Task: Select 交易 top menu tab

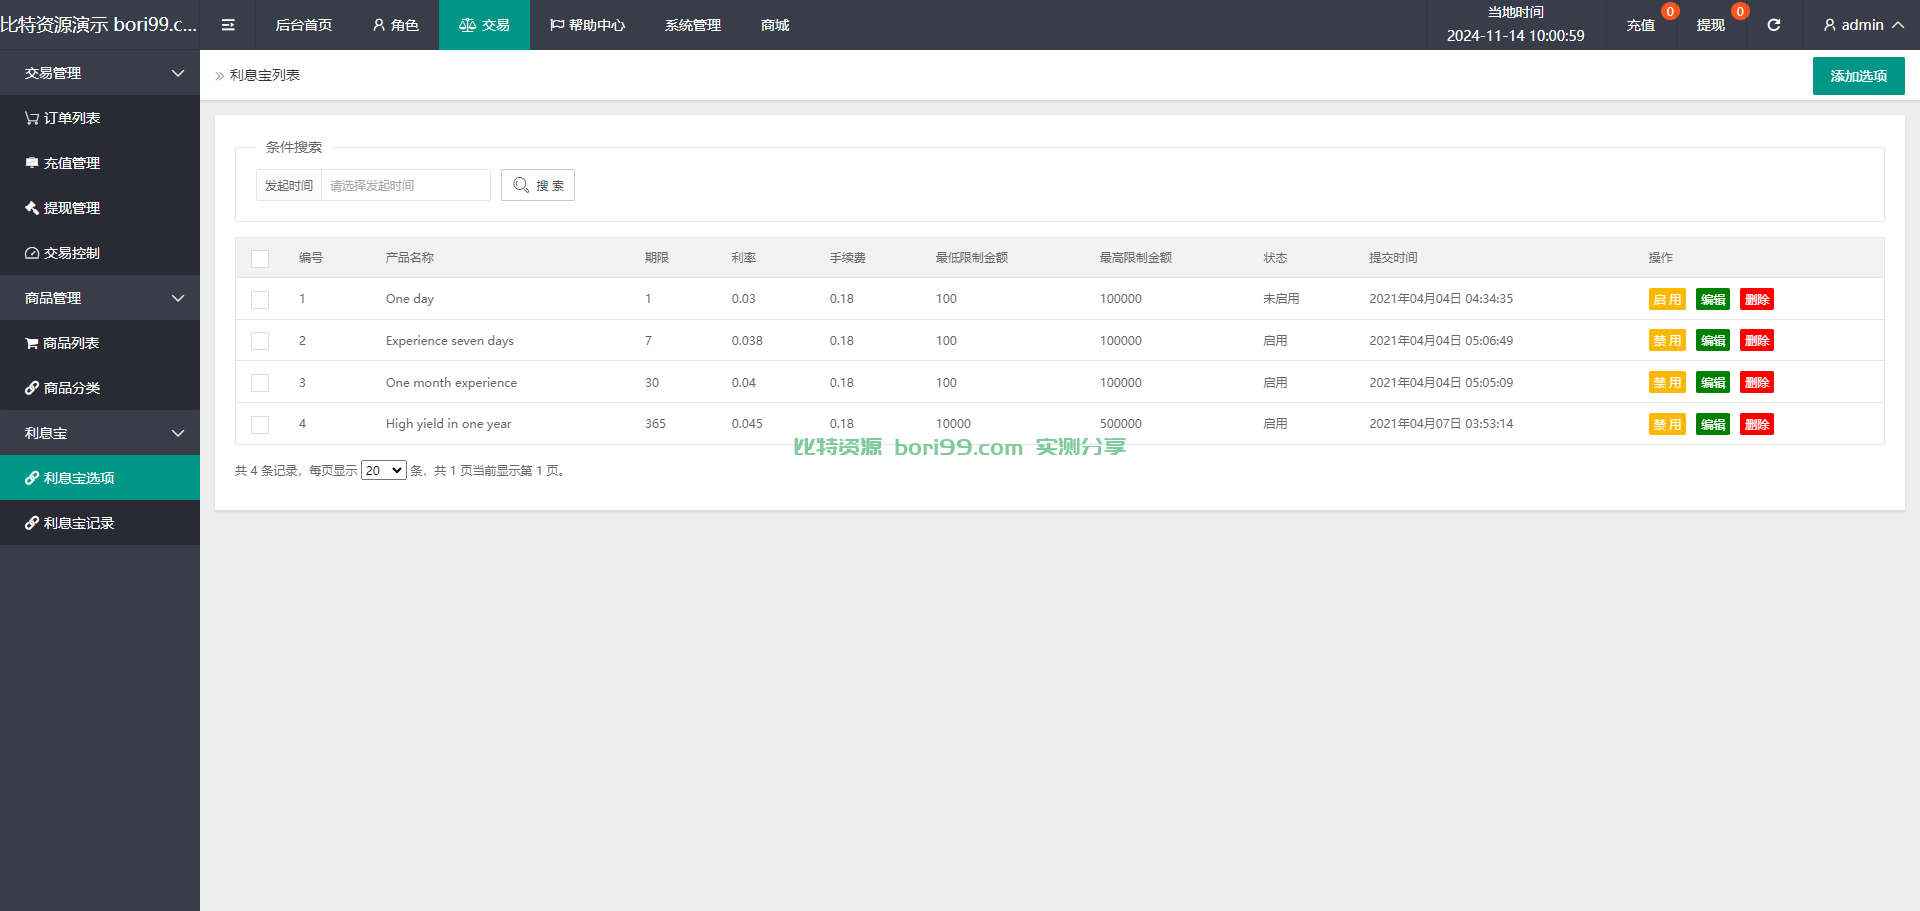Action: (x=484, y=25)
